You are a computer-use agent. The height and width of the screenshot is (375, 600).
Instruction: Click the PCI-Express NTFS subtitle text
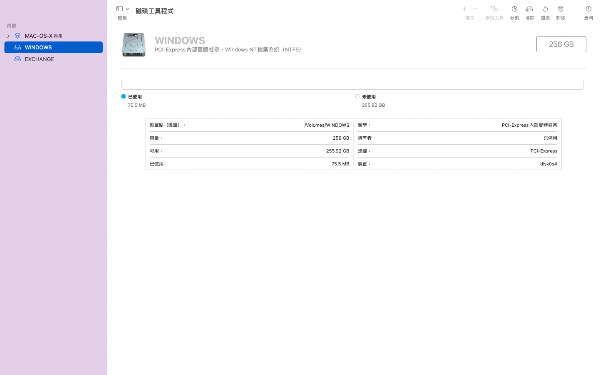coord(228,50)
